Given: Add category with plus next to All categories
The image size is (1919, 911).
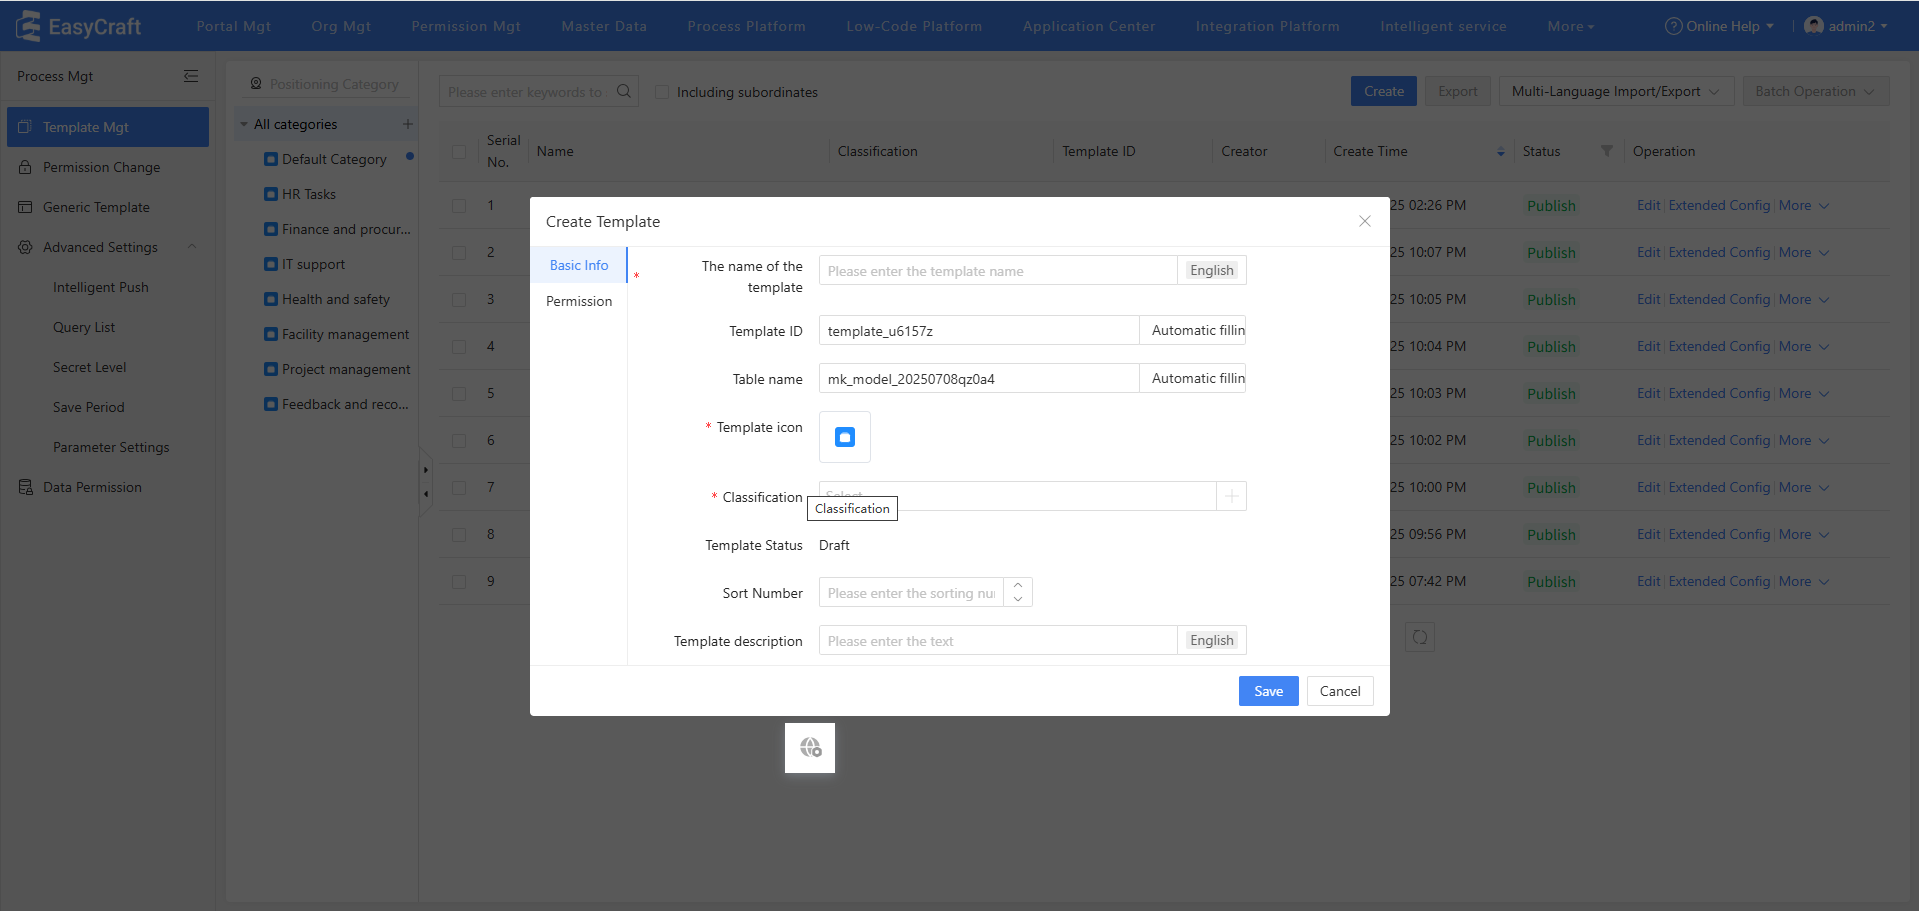Looking at the screenshot, I should point(407,124).
